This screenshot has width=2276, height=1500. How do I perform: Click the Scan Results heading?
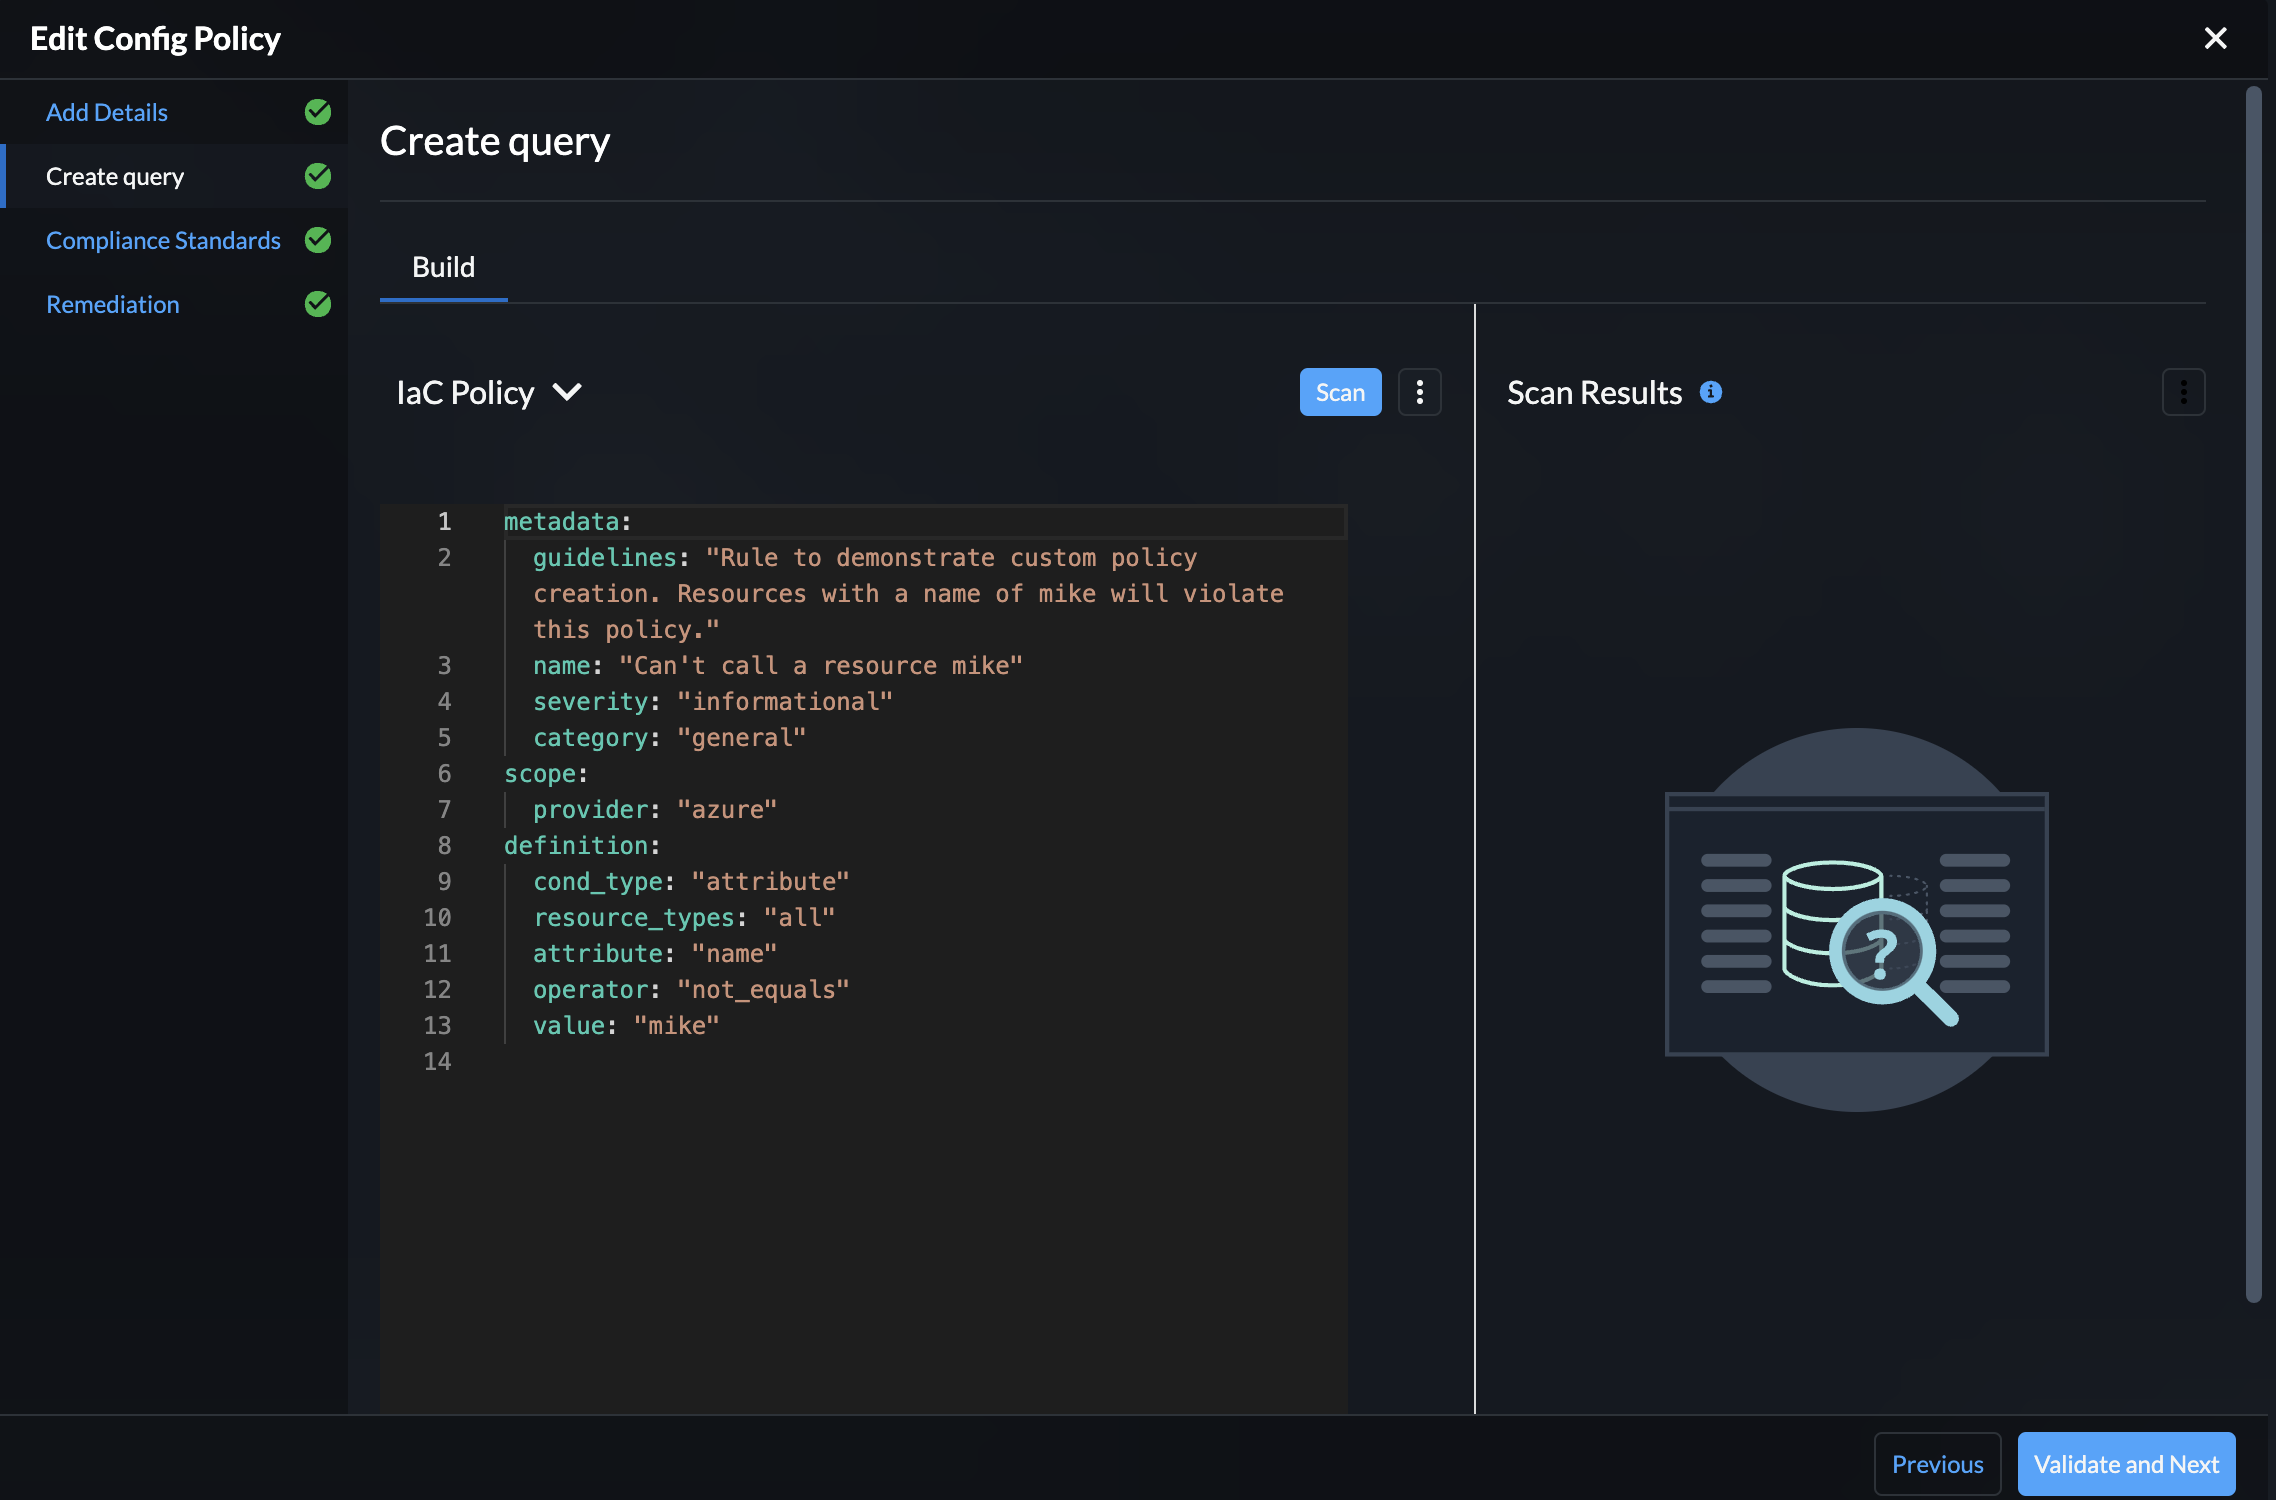1594,392
